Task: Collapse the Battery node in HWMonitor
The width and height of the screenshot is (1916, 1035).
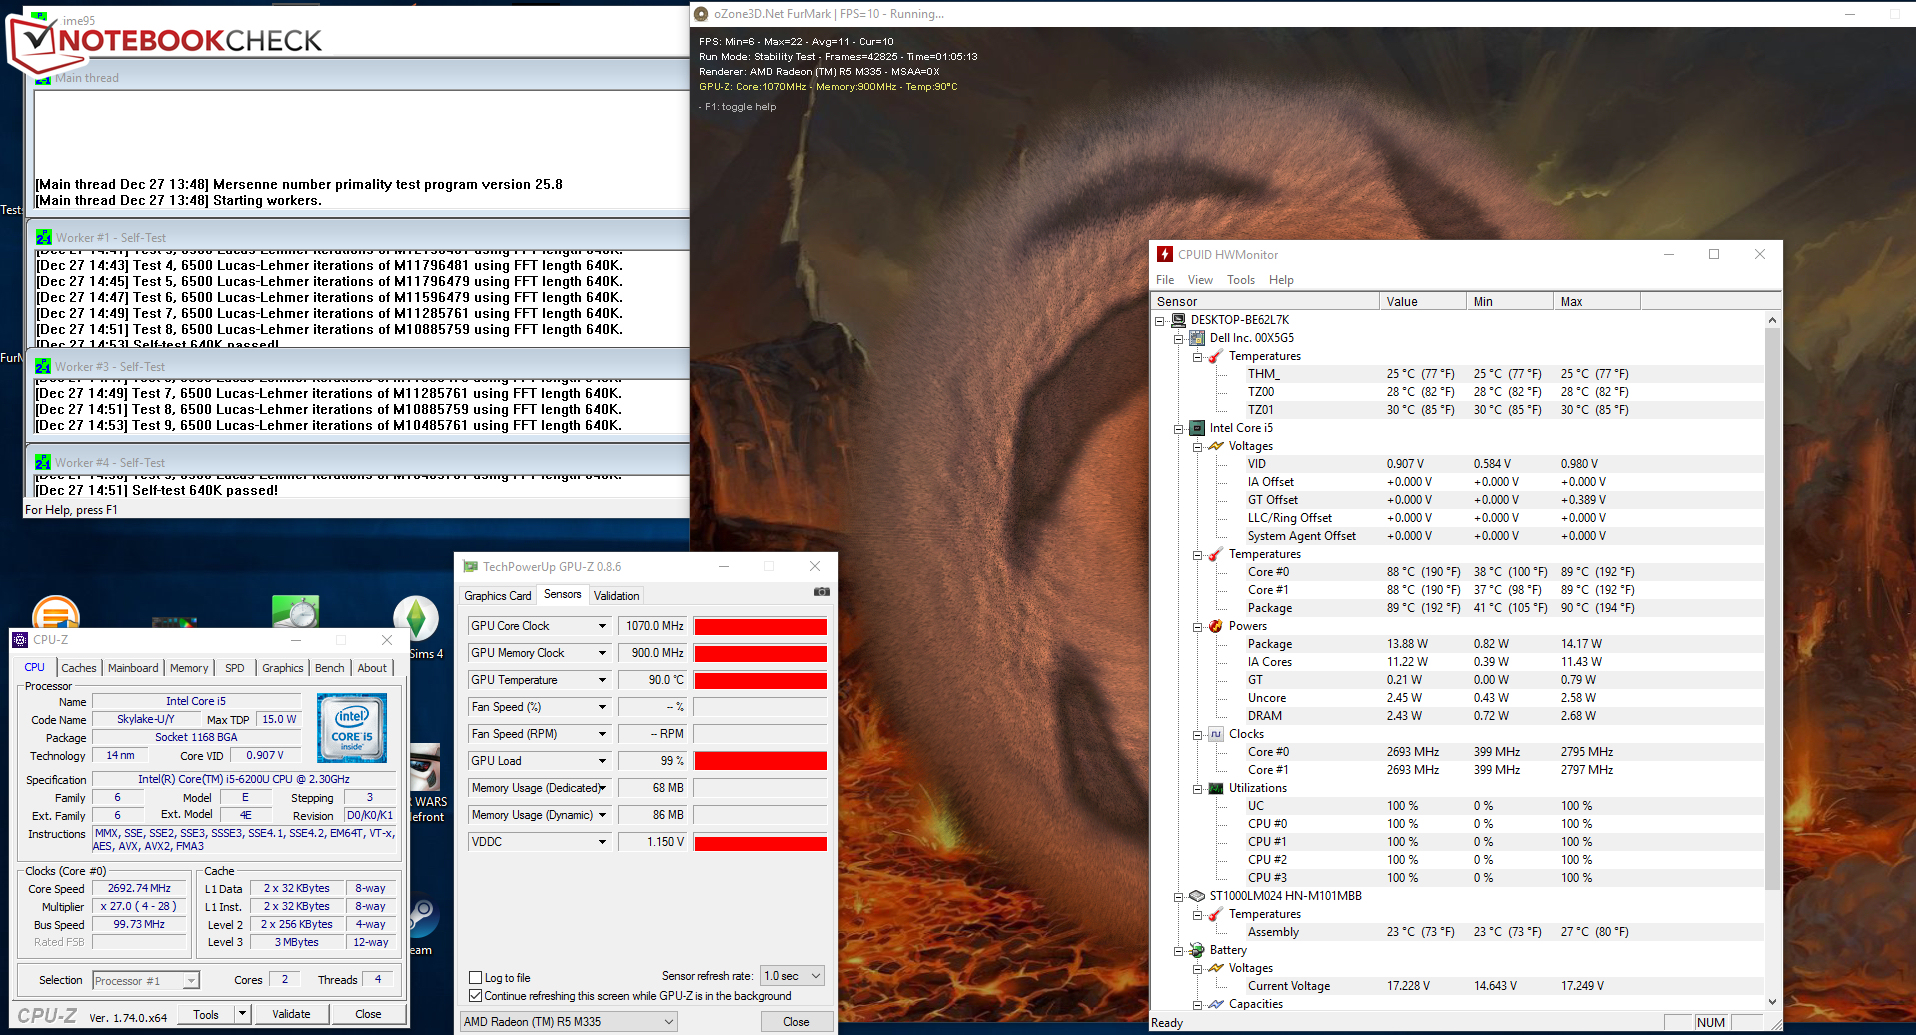Action: 1179,950
